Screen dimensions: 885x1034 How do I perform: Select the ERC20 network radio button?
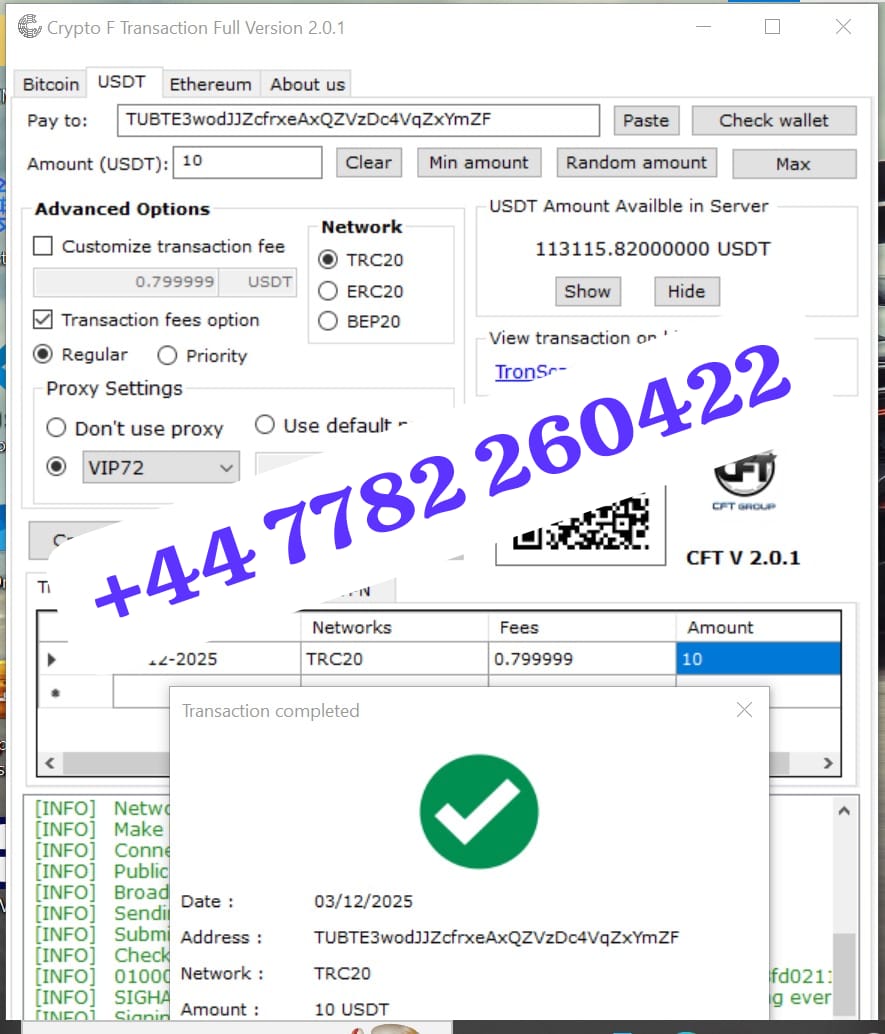pyautogui.click(x=328, y=292)
